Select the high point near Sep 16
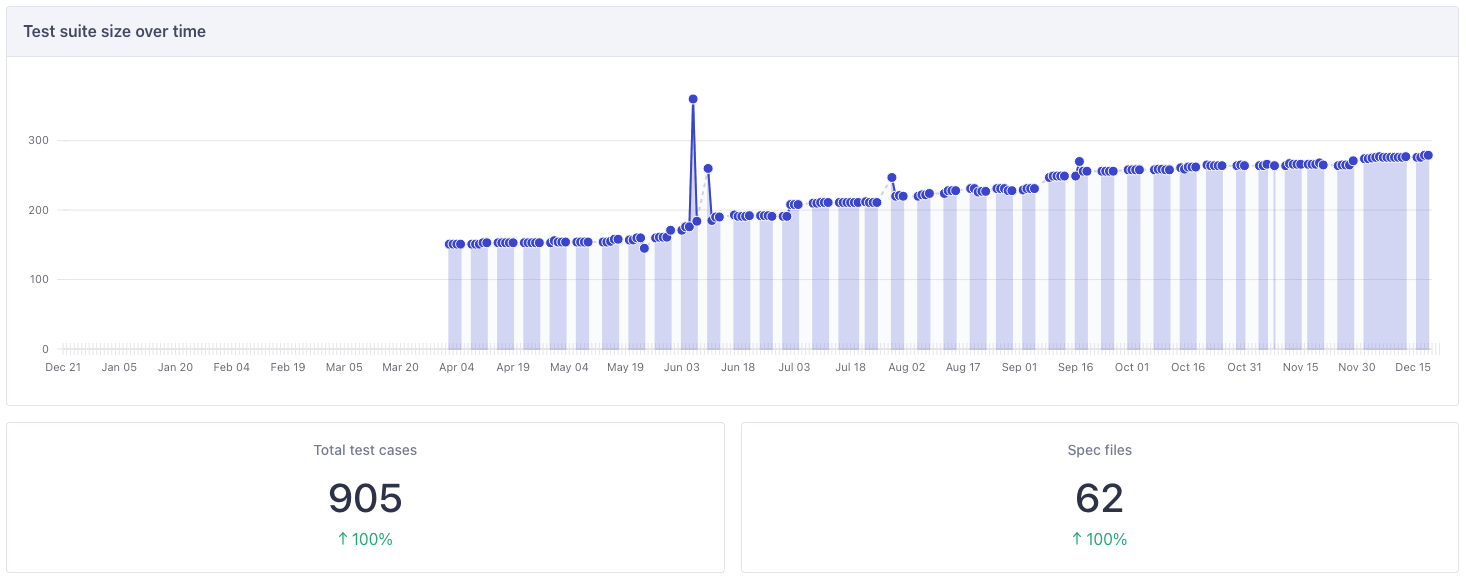This screenshot has width=1466, height=579. (1077, 160)
